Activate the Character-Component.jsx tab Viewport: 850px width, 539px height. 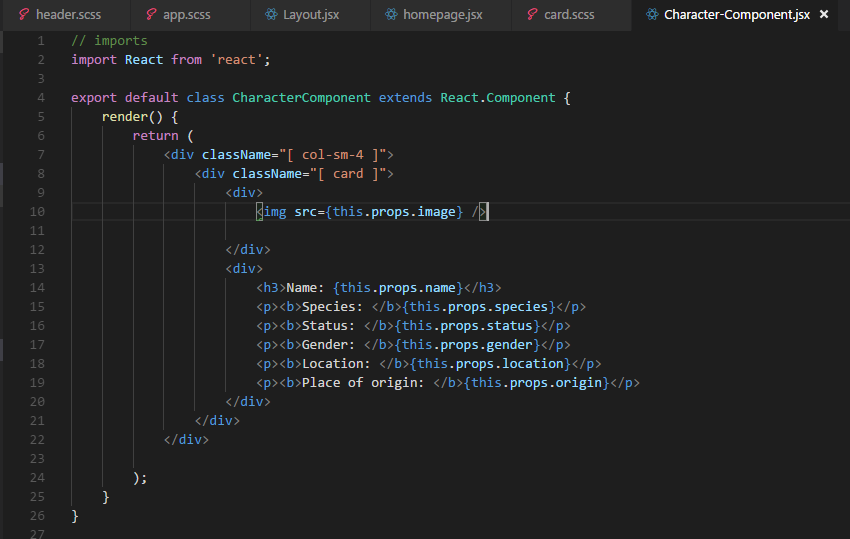pos(736,15)
